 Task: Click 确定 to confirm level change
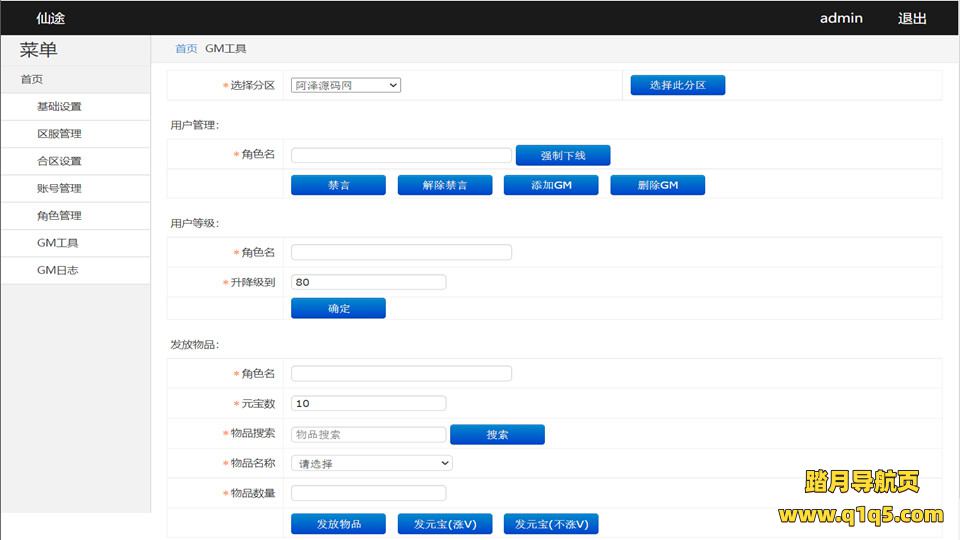[x=338, y=308]
